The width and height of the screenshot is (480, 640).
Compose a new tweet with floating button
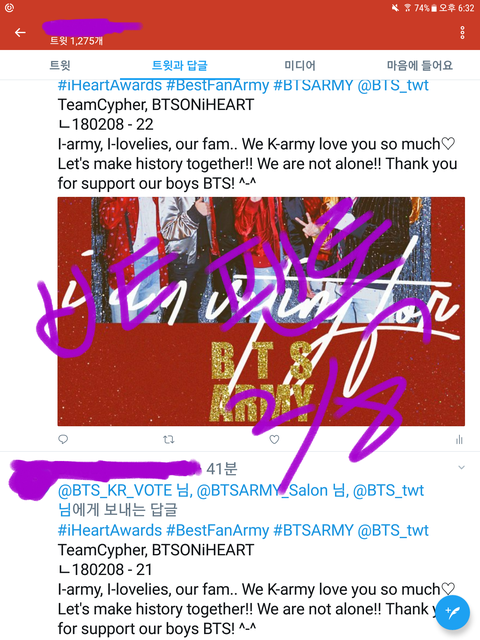click(453, 612)
